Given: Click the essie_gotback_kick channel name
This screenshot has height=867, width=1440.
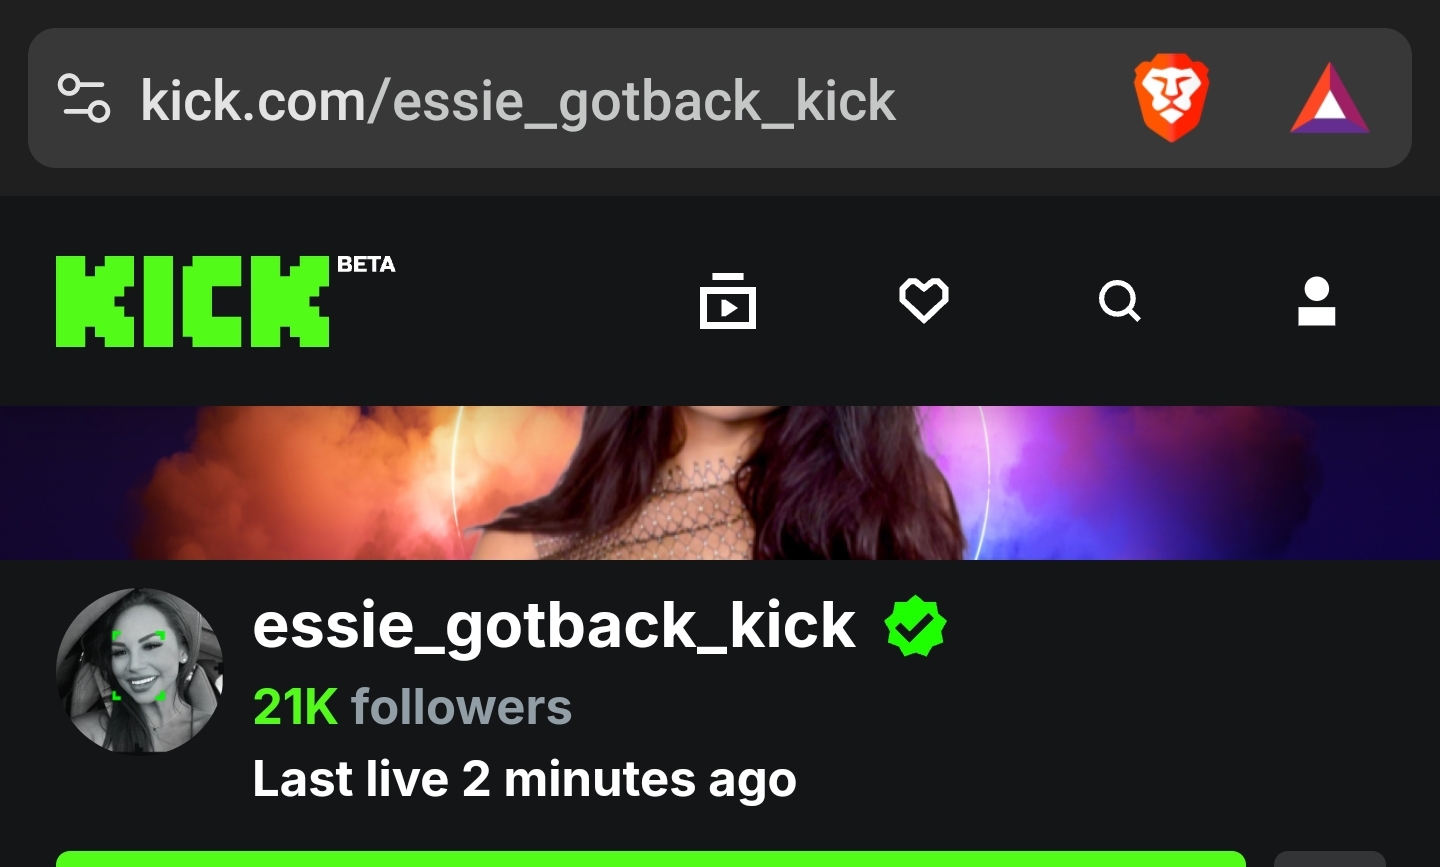Looking at the screenshot, I should (554, 626).
